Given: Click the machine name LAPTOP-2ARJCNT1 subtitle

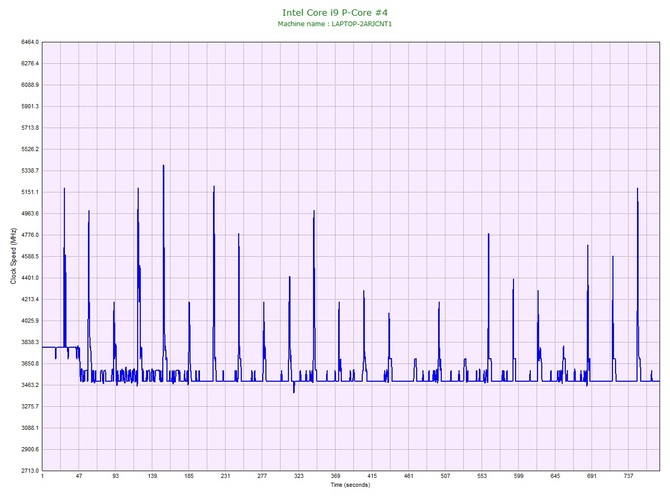Looking at the screenshot, I should pos(335,24).
